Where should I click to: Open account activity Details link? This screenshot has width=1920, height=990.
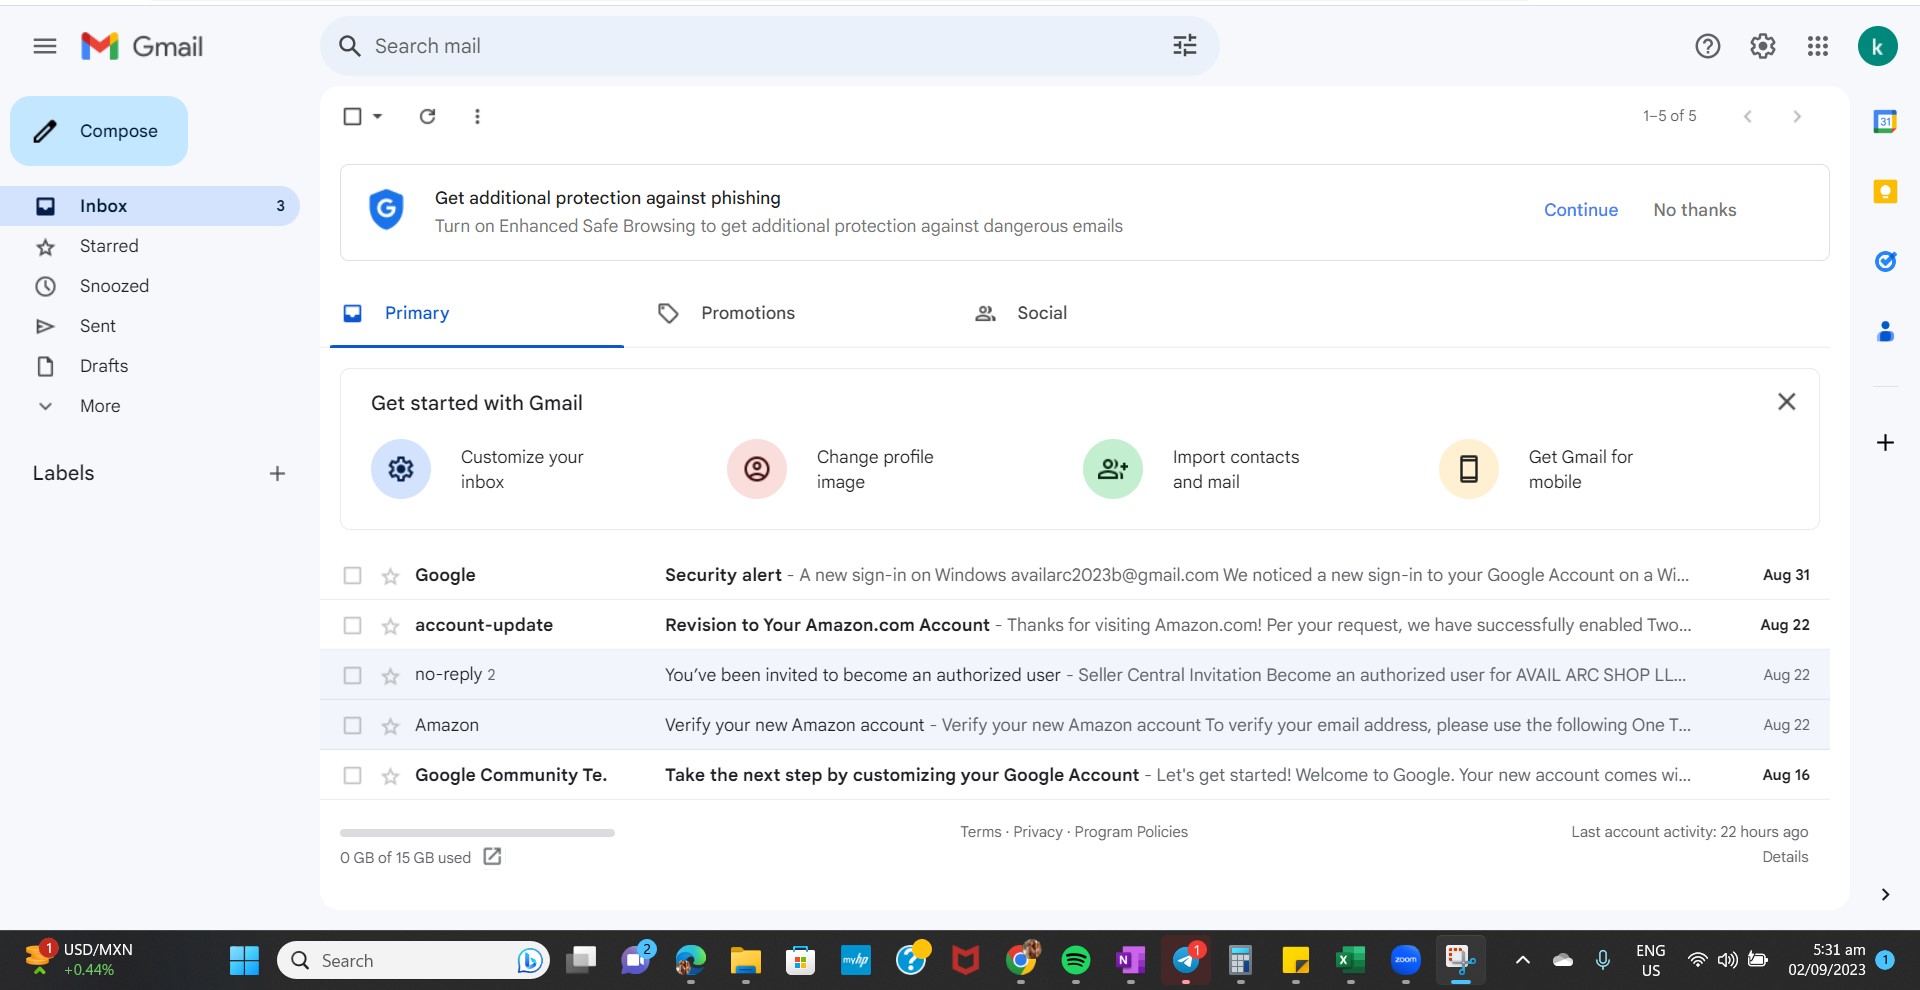(x=1785, y=857)
